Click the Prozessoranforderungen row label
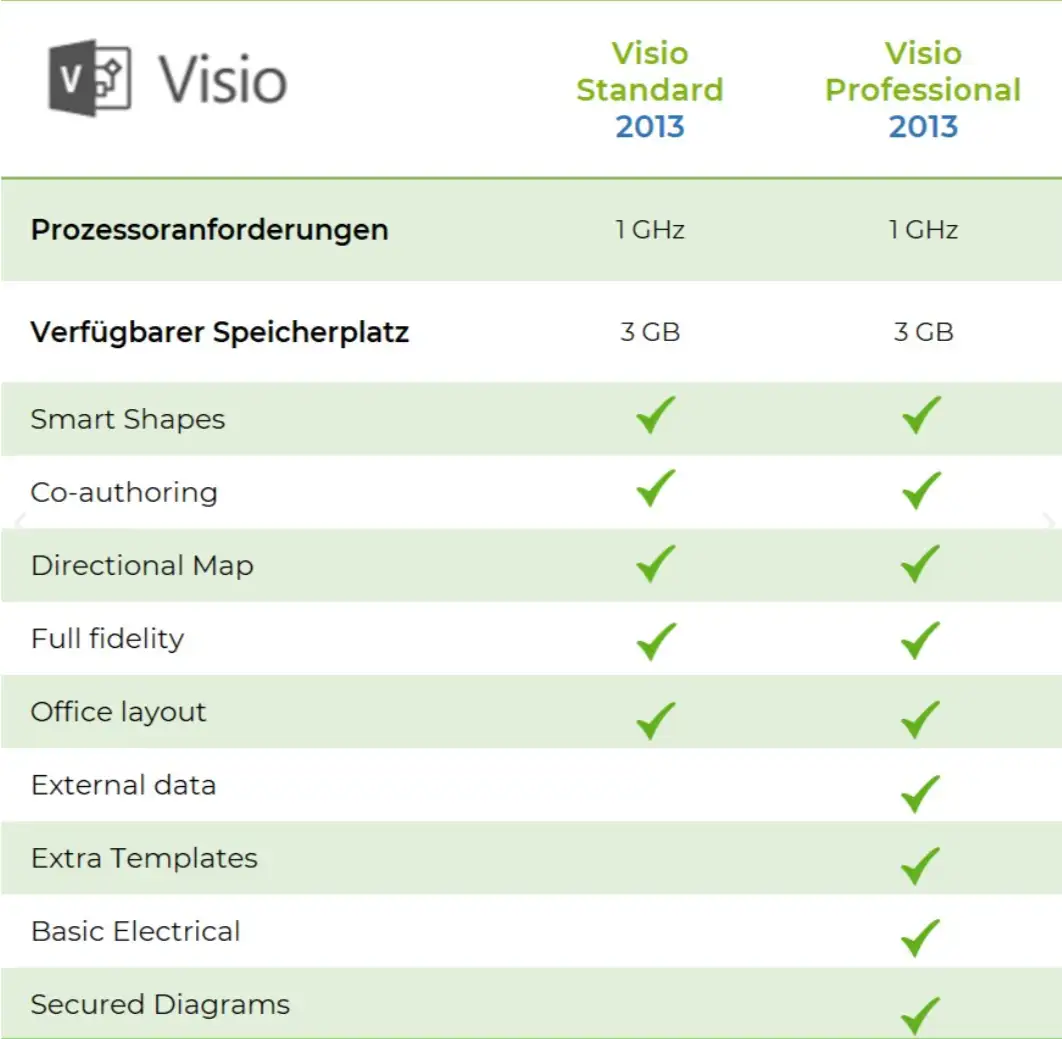Screen dimensions: 1062x1039 click(209, 229)
